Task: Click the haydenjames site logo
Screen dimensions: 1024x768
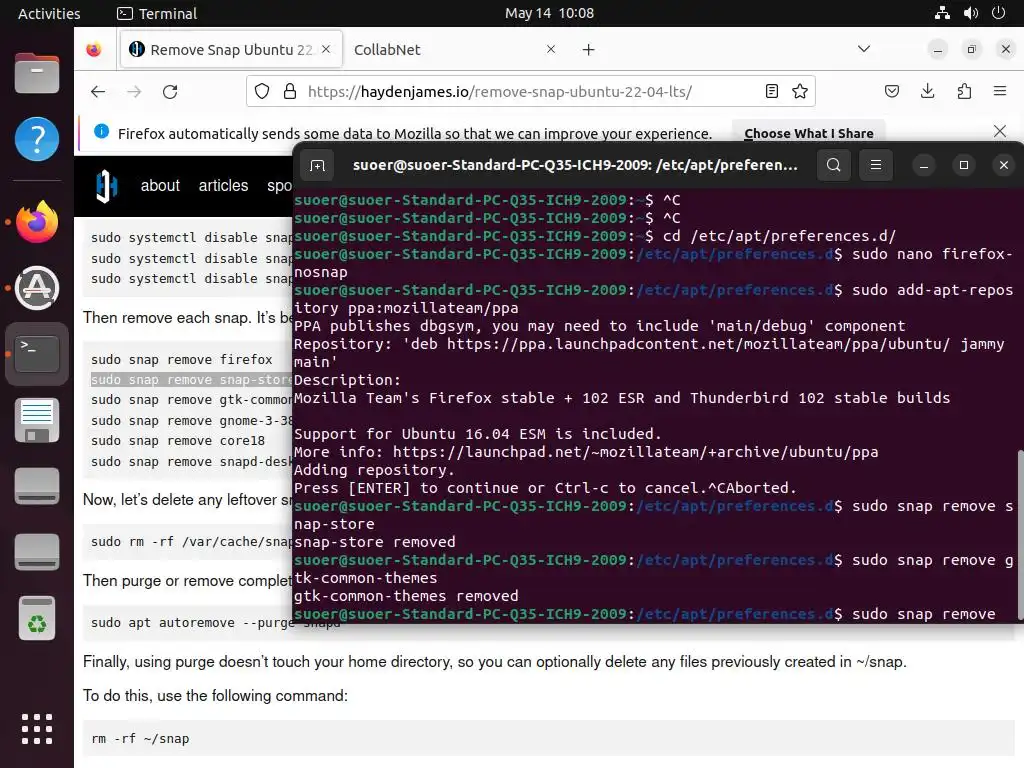Action: (x=106, y=186)
